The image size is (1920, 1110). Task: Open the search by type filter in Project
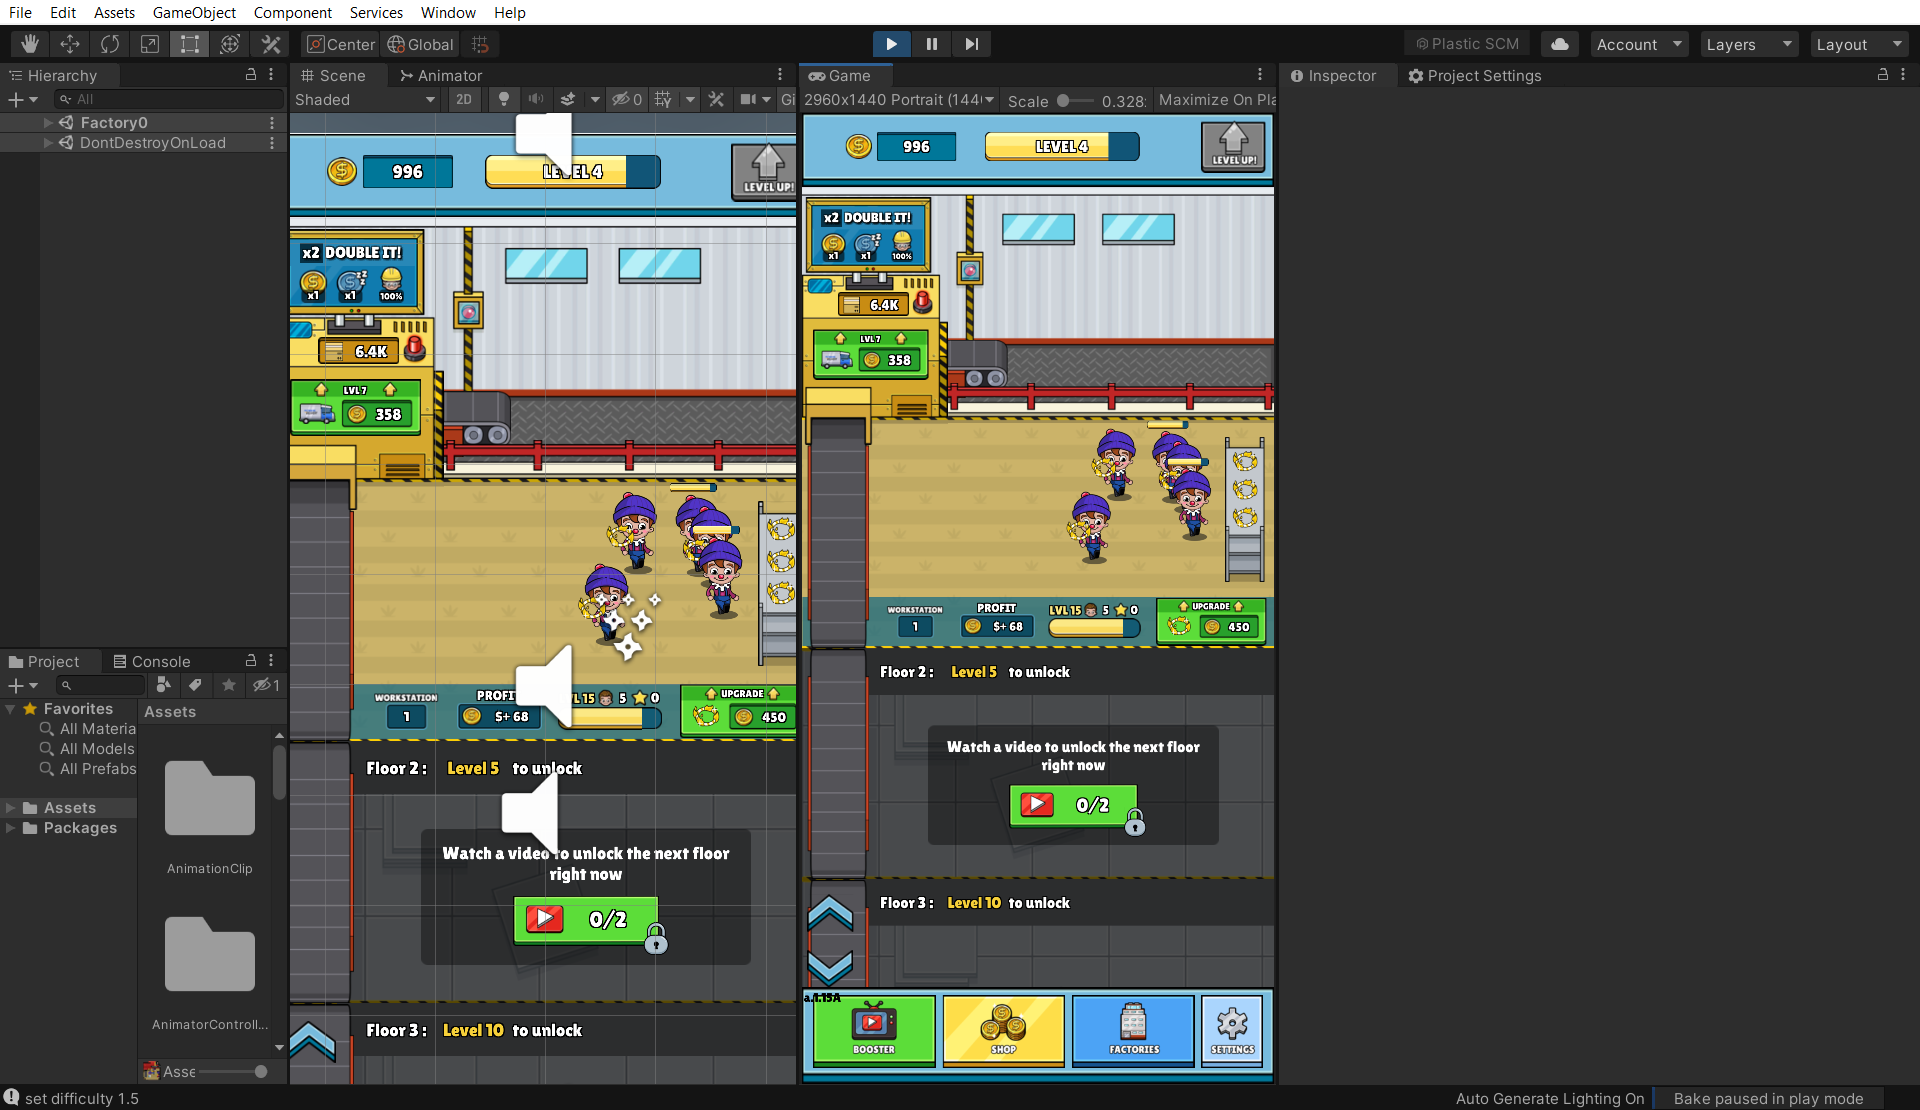pyautogui.click(x=163, y=686)
